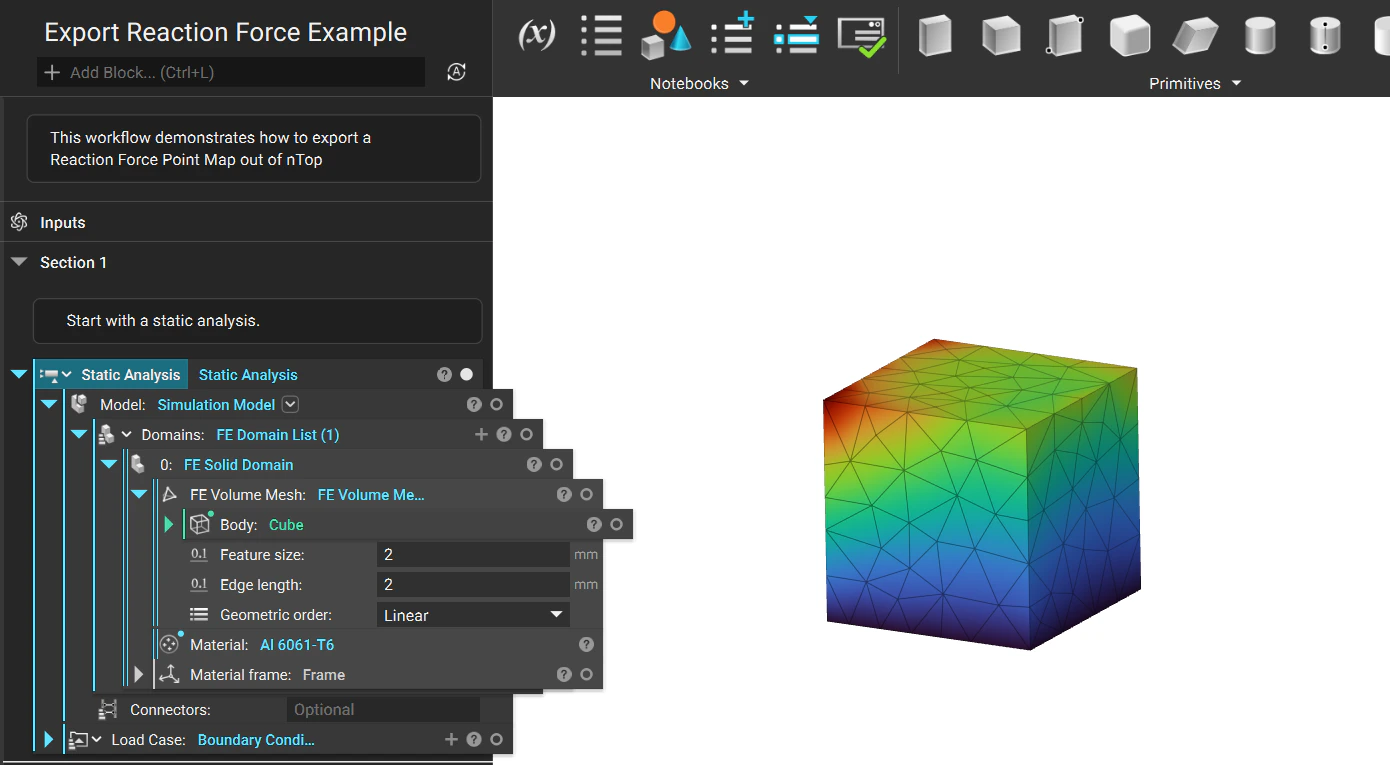1390x765 pixels.
Task: Select the first Box primitive icon
Action: click(x=935, y=36)
